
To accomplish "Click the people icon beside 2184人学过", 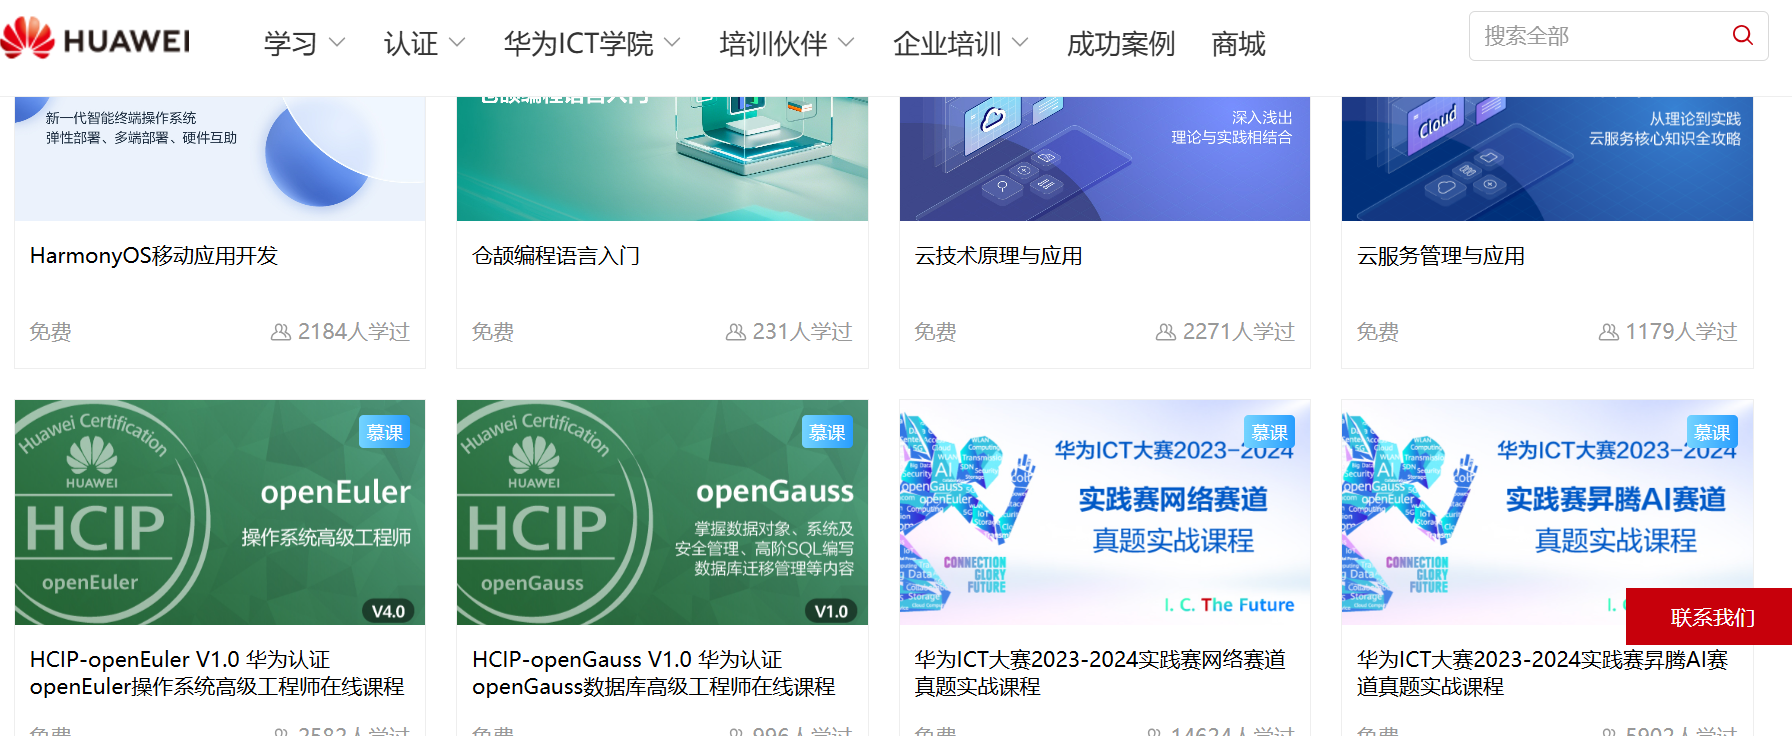I will tap(281, 332).
